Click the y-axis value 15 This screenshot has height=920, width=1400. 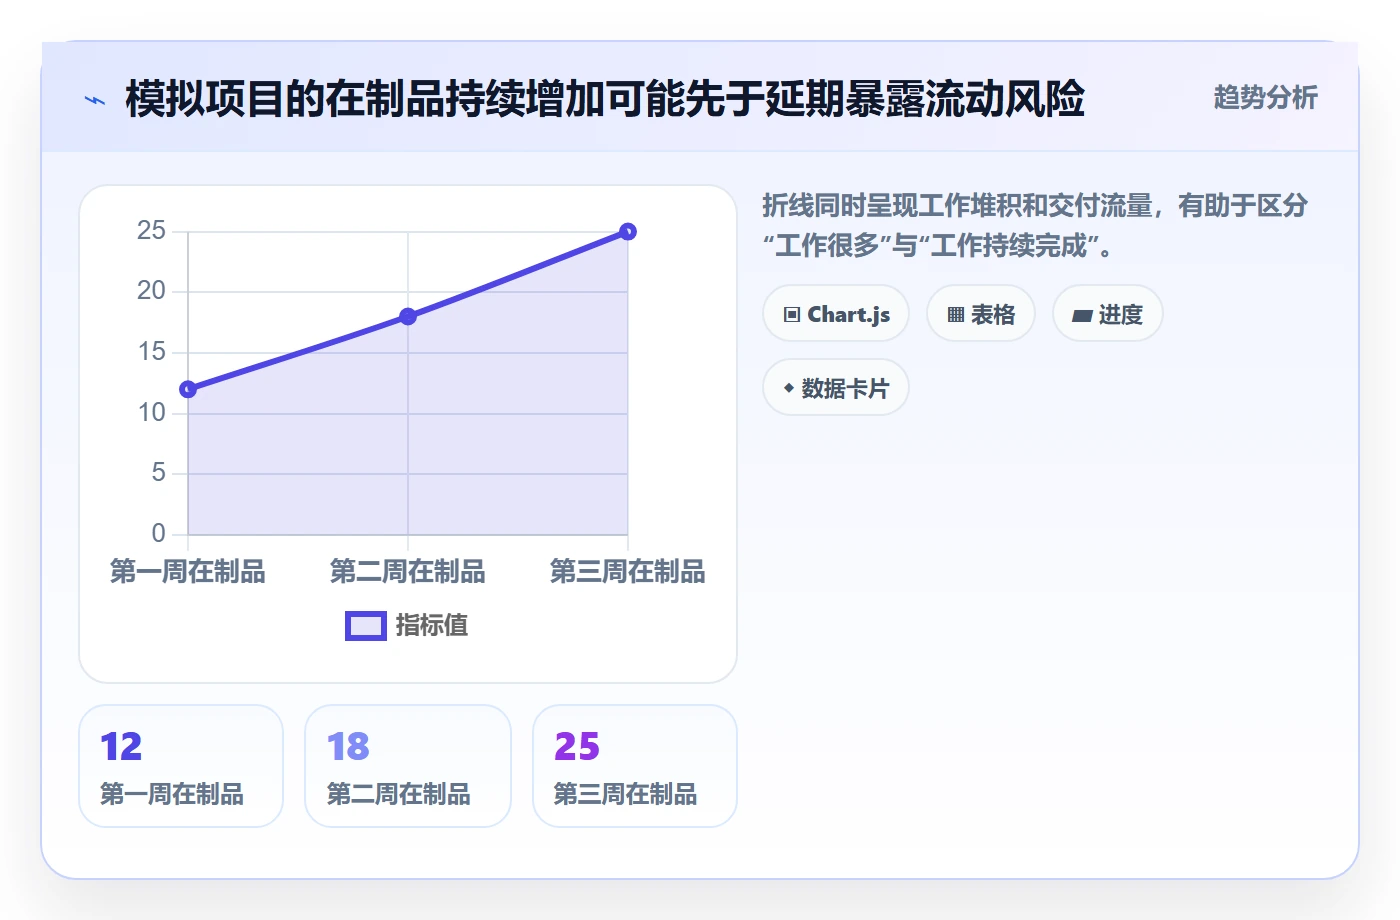point(151,352)
